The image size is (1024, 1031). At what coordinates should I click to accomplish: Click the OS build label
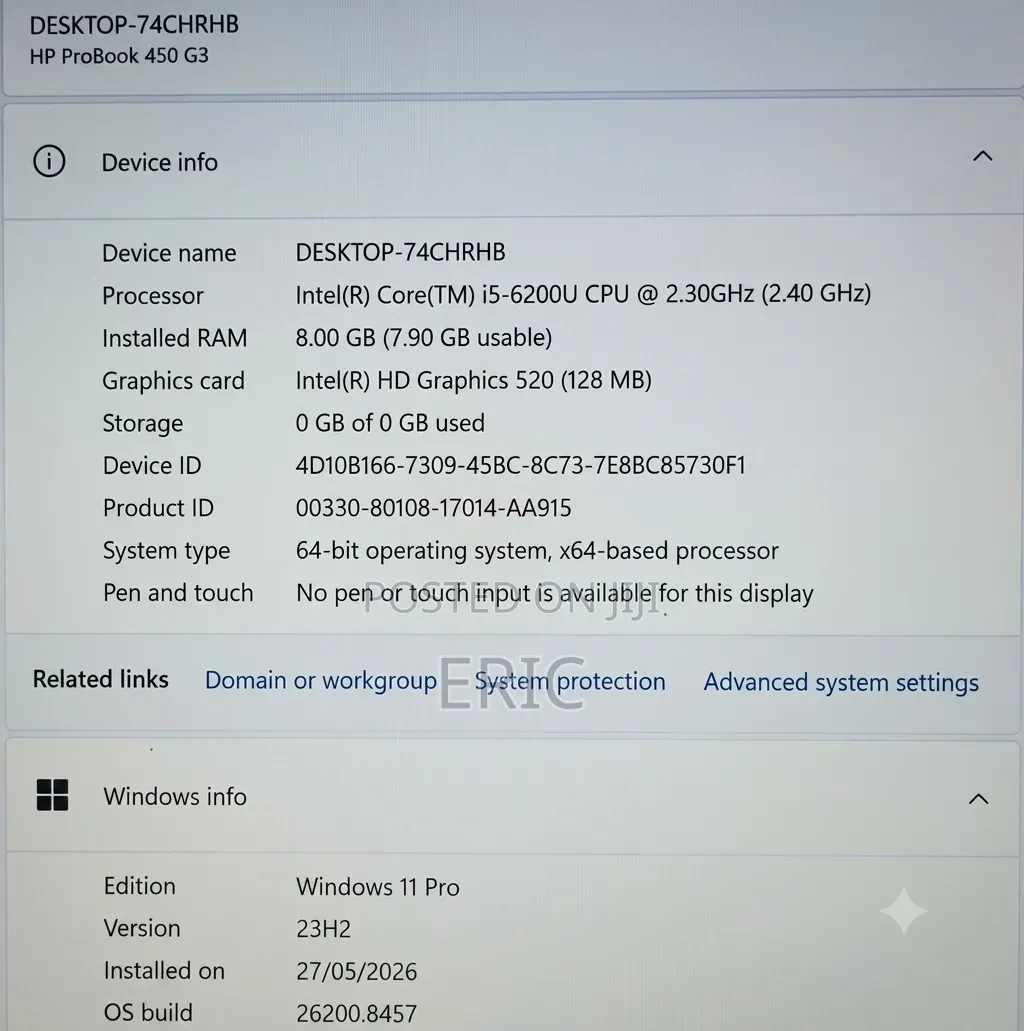148,1013
